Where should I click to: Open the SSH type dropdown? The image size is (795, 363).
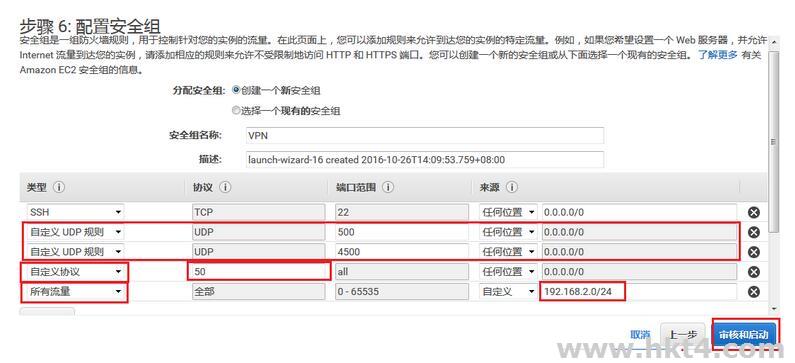click(75, 212)
